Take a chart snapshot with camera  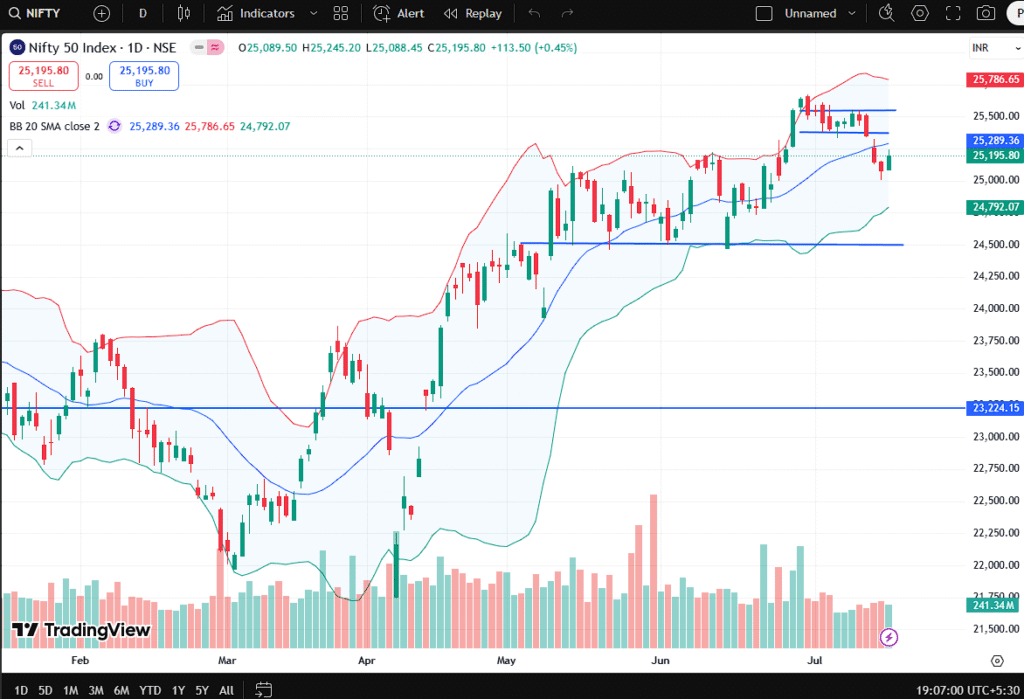[985, 13]
